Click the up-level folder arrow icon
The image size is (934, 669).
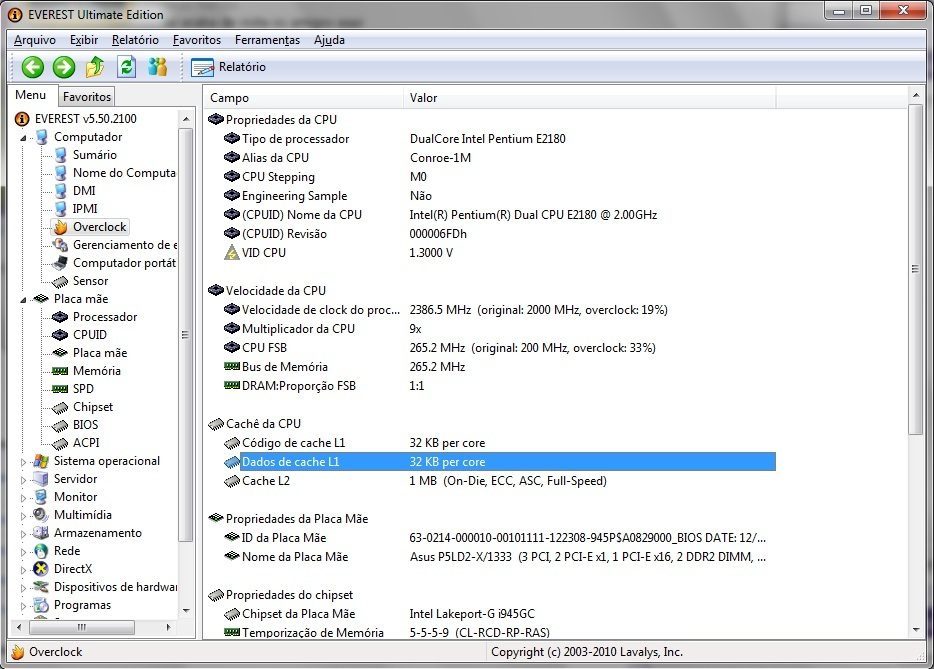(95, 67)
